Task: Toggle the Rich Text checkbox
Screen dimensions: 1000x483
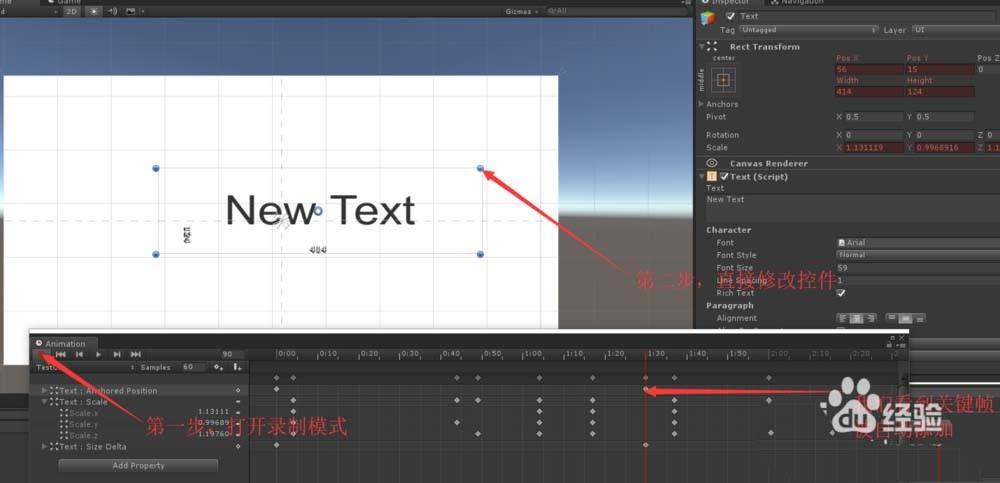Action: (841, 293)
